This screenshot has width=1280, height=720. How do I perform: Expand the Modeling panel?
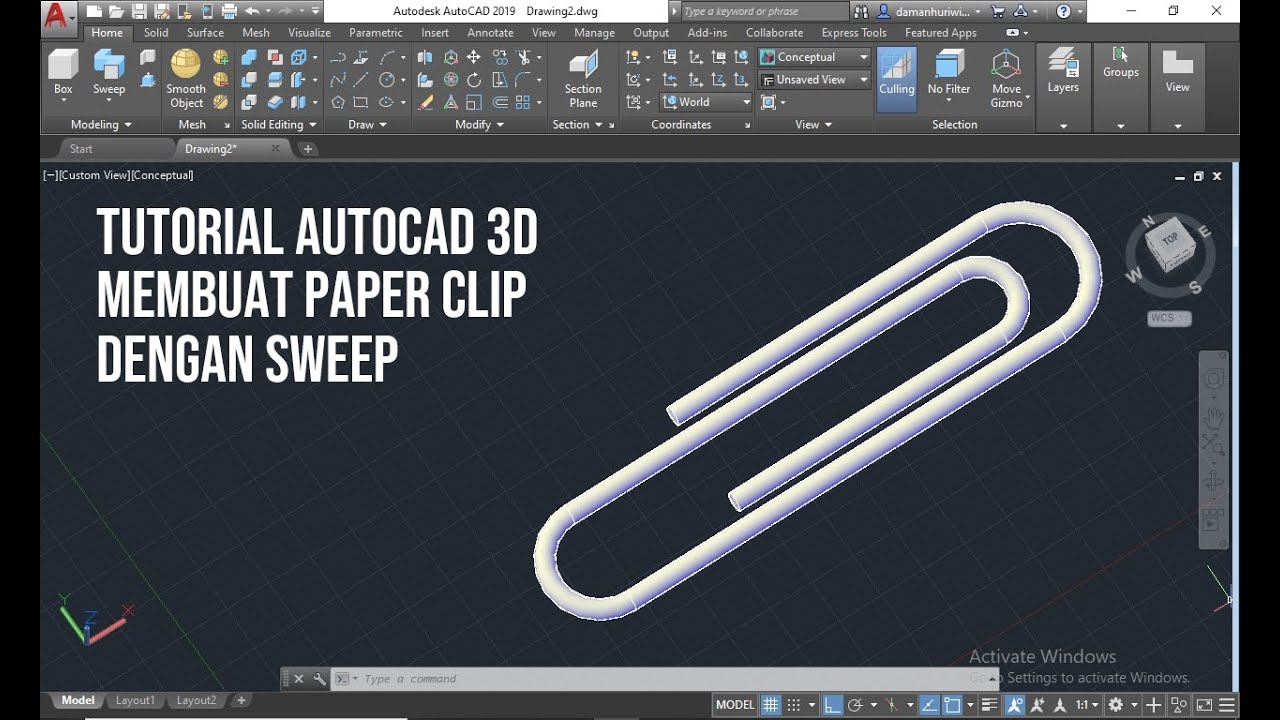[101, 125]
